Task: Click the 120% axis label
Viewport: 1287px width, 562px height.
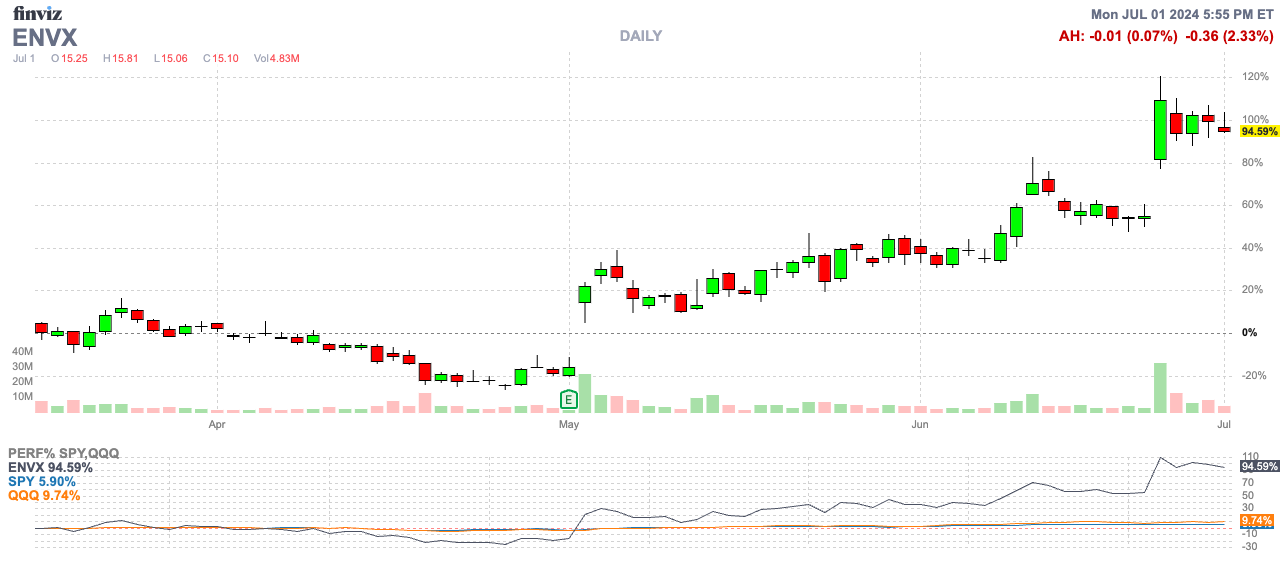Action: point(1255,77)
